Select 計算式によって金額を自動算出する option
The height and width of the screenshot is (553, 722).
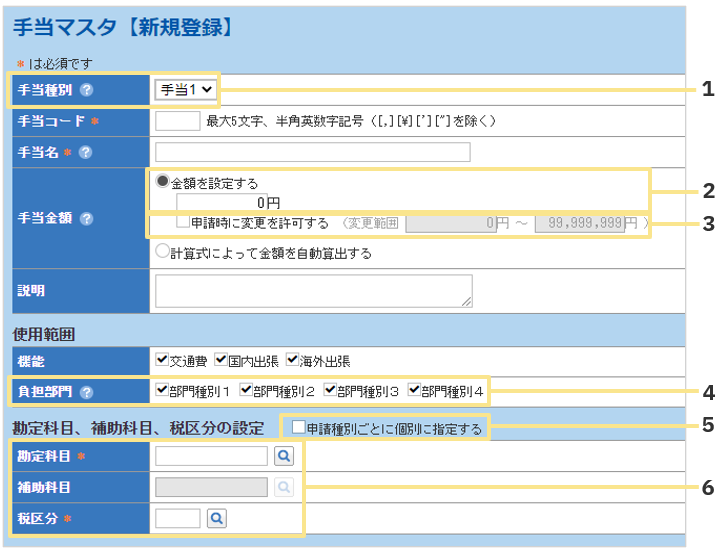(163, 253)
